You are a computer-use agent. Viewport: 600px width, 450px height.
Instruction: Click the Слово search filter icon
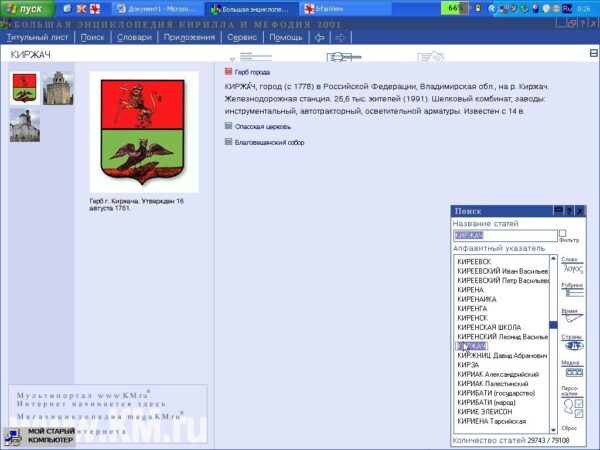pyautogui.click(x=571, y=268)
